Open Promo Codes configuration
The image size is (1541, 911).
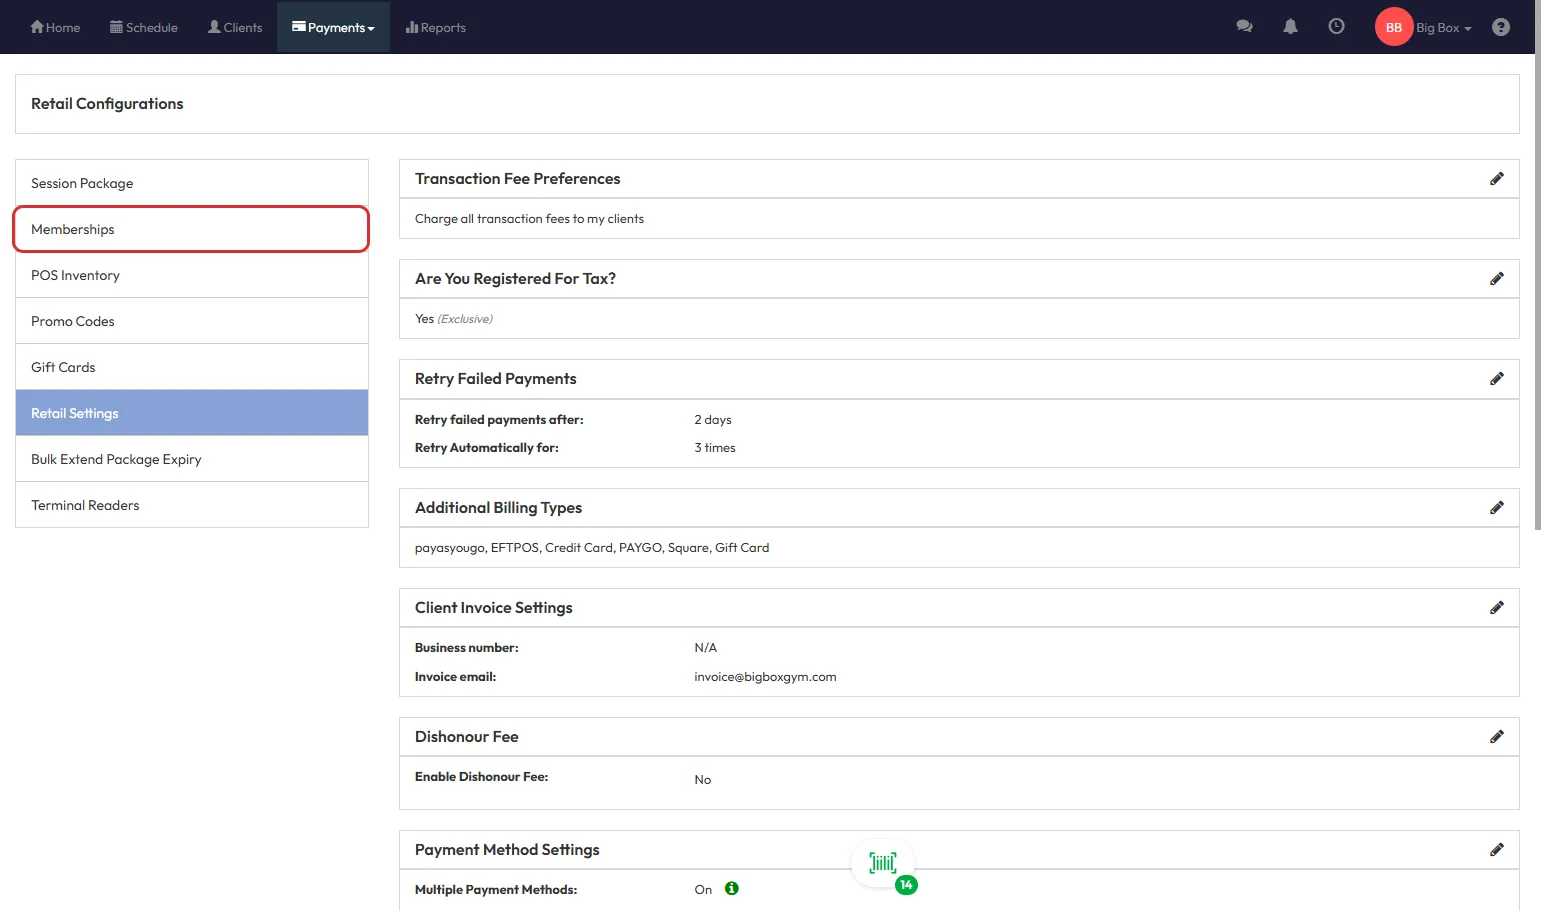coord(191,321)
